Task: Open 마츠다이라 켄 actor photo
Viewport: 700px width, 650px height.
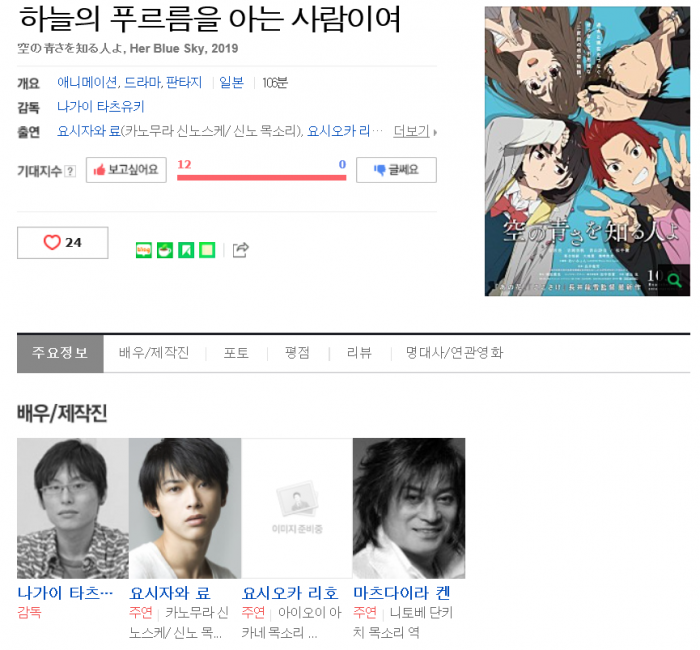Action: click(x=408, y=508)
